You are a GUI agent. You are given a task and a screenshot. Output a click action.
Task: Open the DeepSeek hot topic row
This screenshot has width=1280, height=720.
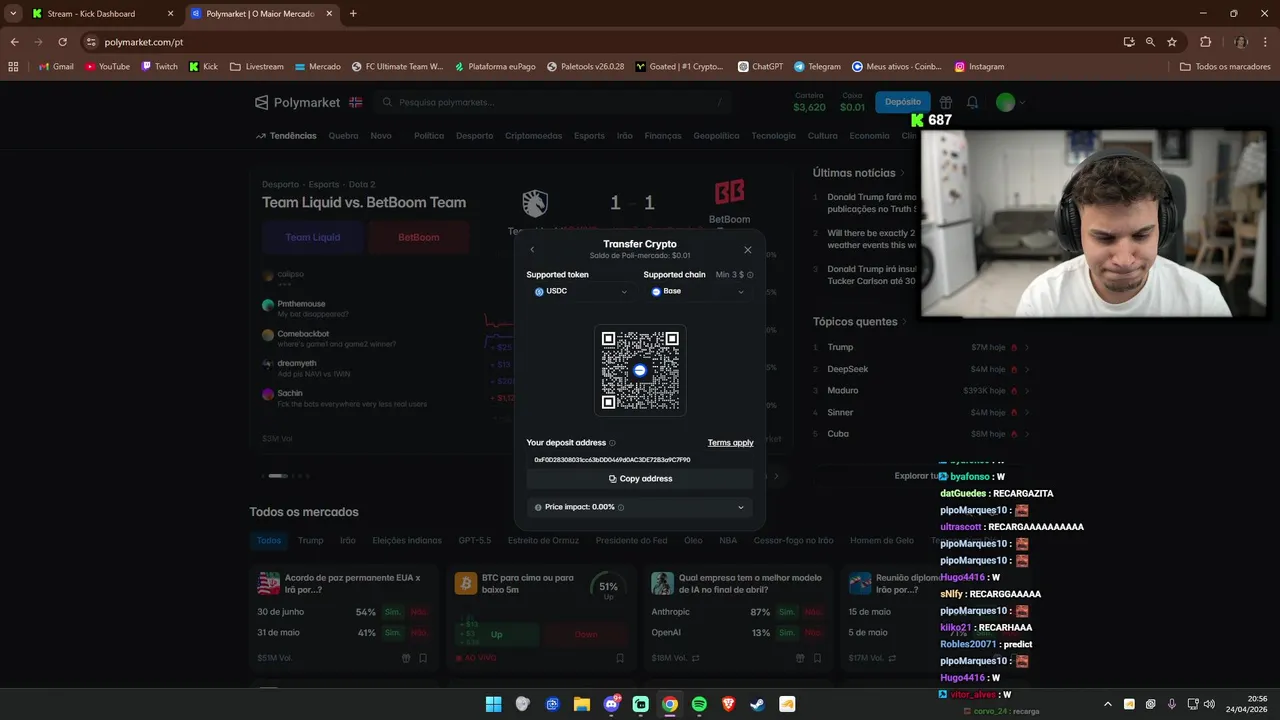(x=920, y=369)
